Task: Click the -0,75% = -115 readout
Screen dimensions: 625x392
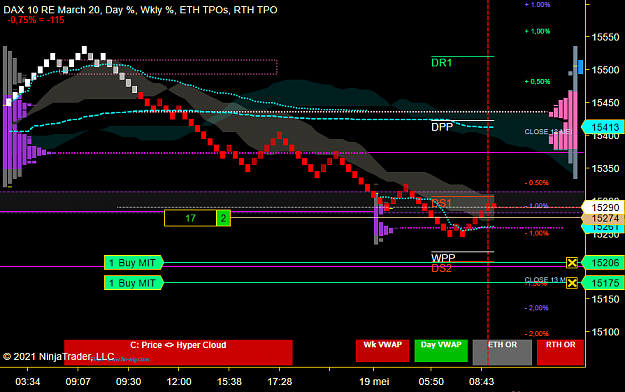Action: click(x=36, y=20)
